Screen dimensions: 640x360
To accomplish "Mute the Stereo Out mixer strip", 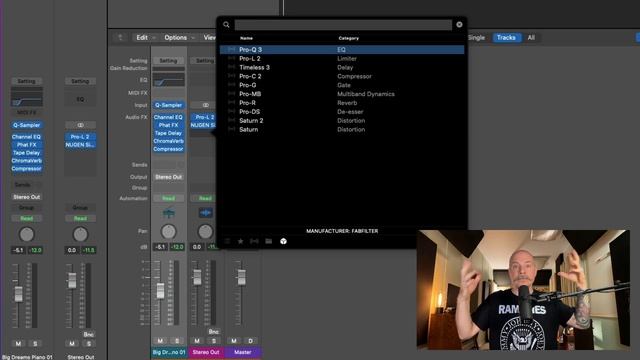I will 197,340.
